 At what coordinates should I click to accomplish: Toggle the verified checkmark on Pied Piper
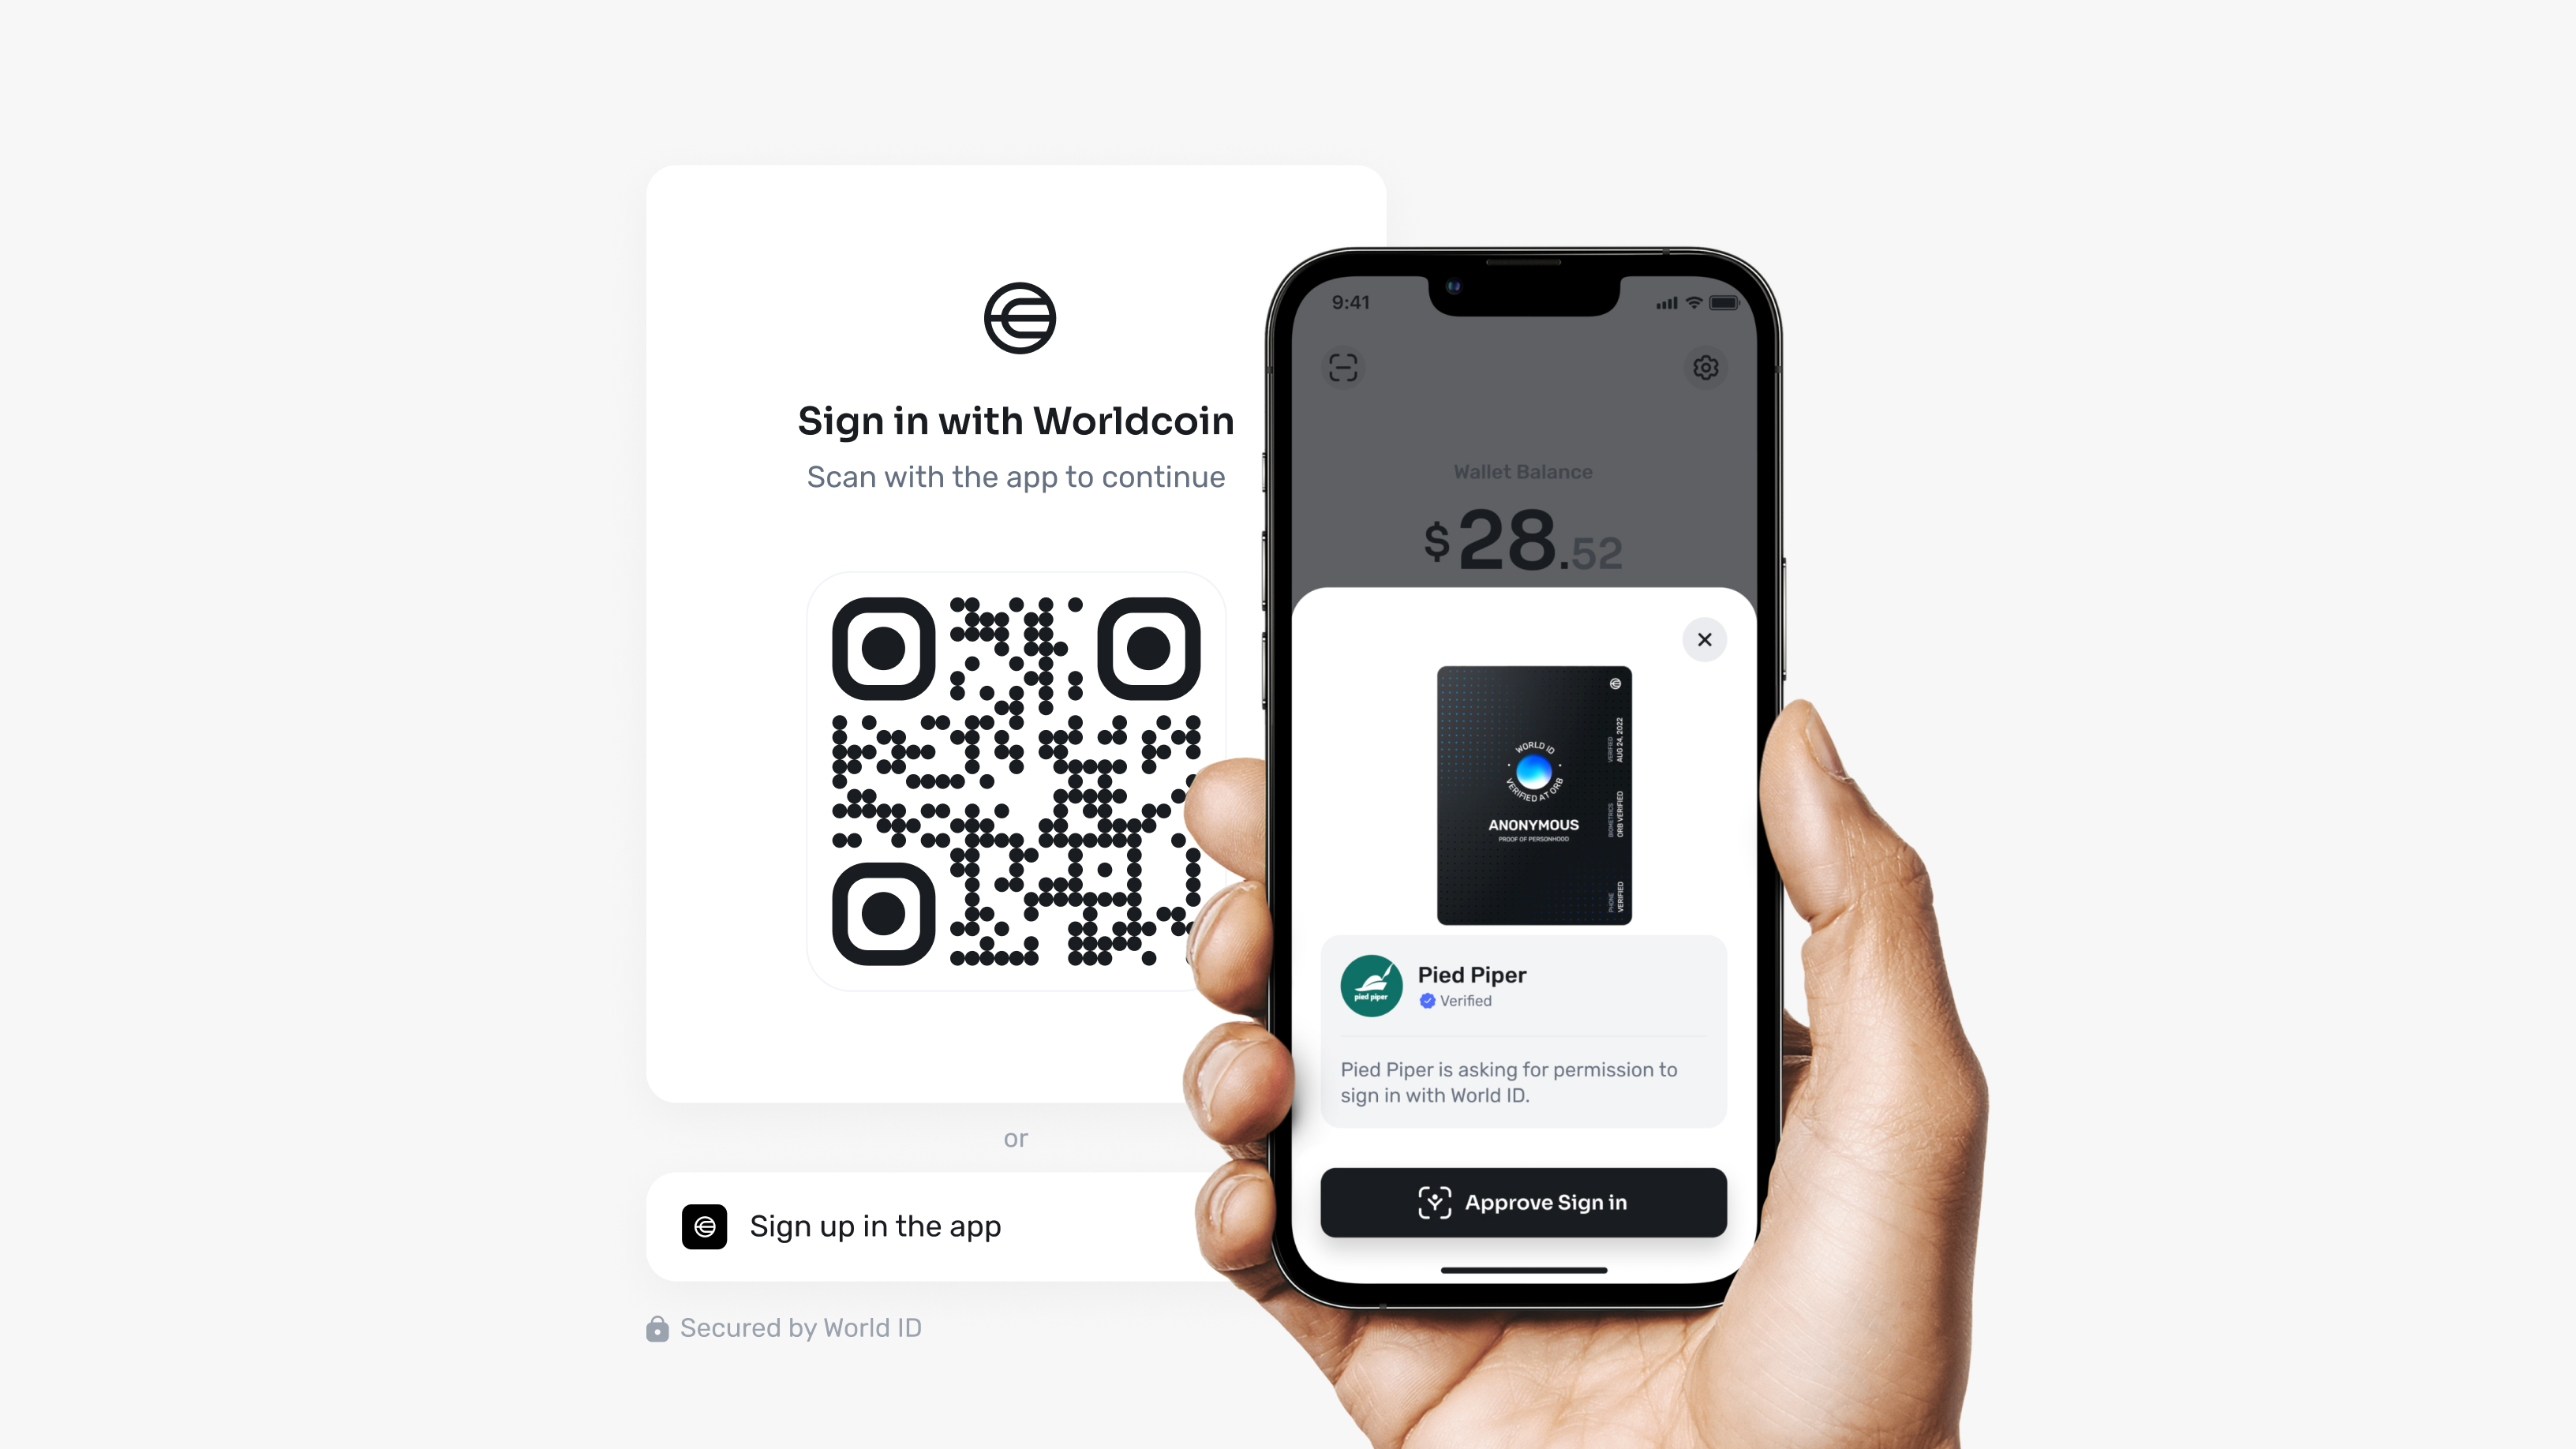pos(1426,1000)
